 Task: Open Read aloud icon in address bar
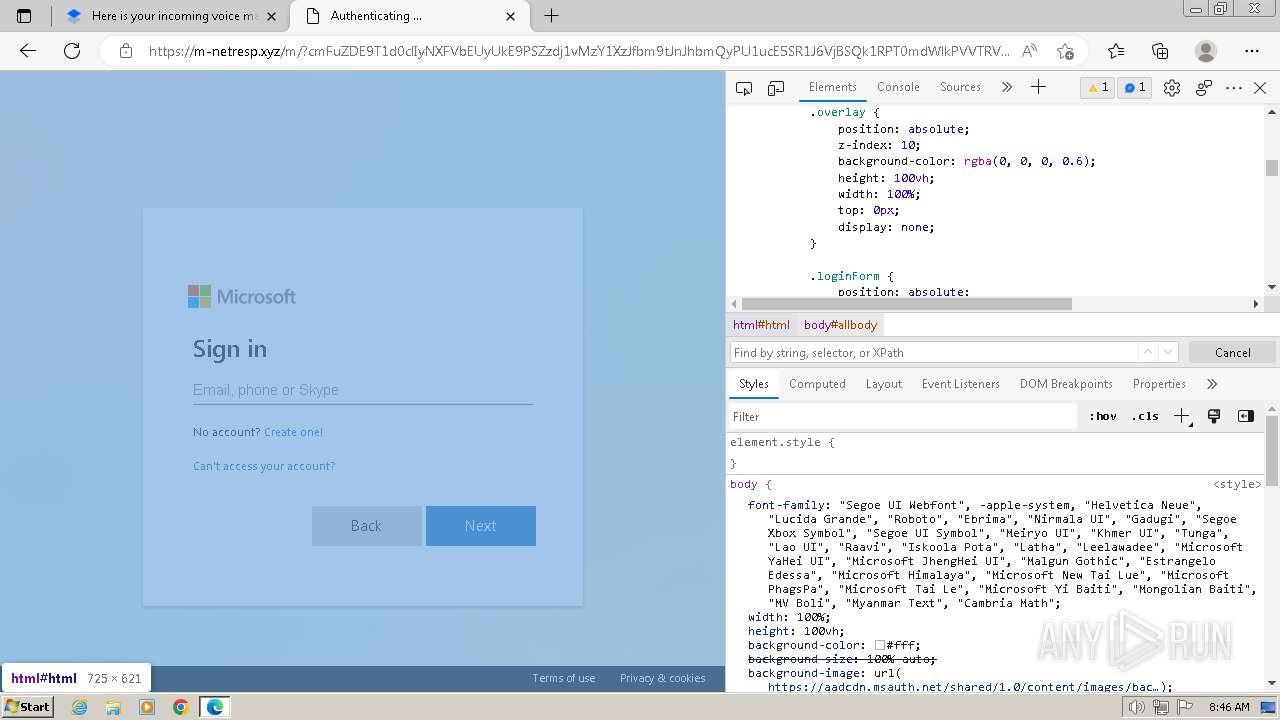1029,51
